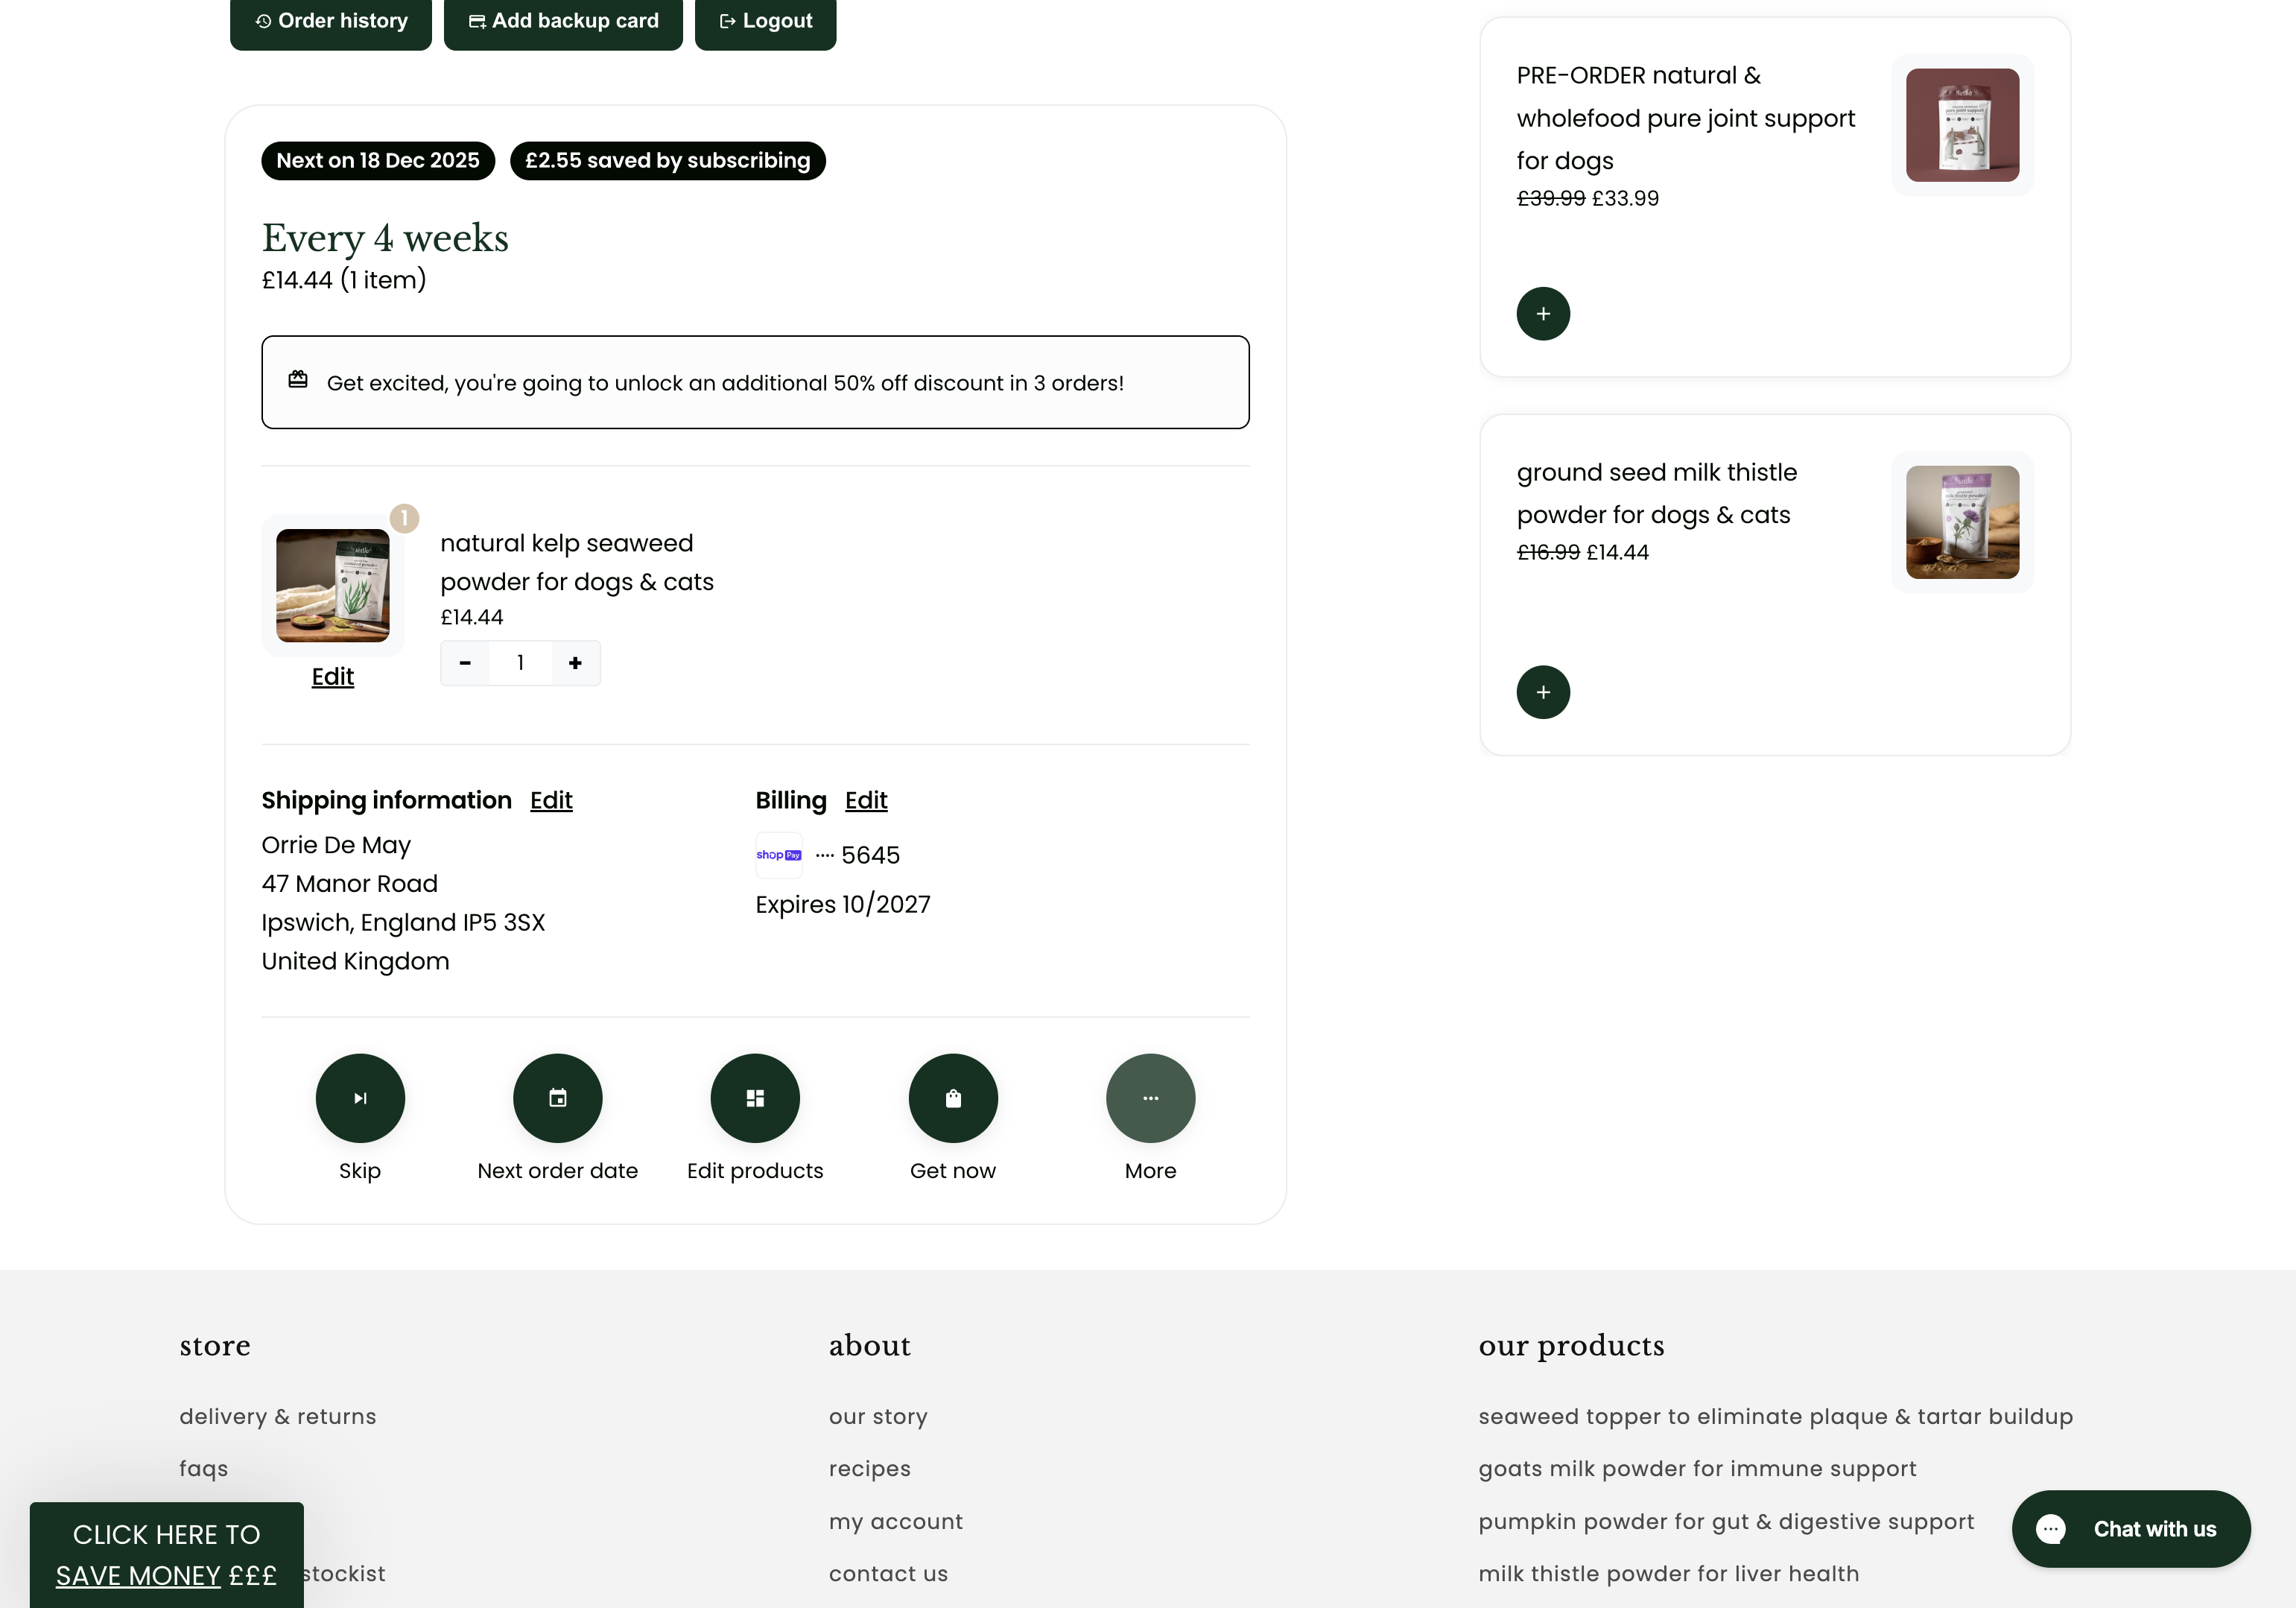Open contact us footer link

click(x=888, y=1573)
